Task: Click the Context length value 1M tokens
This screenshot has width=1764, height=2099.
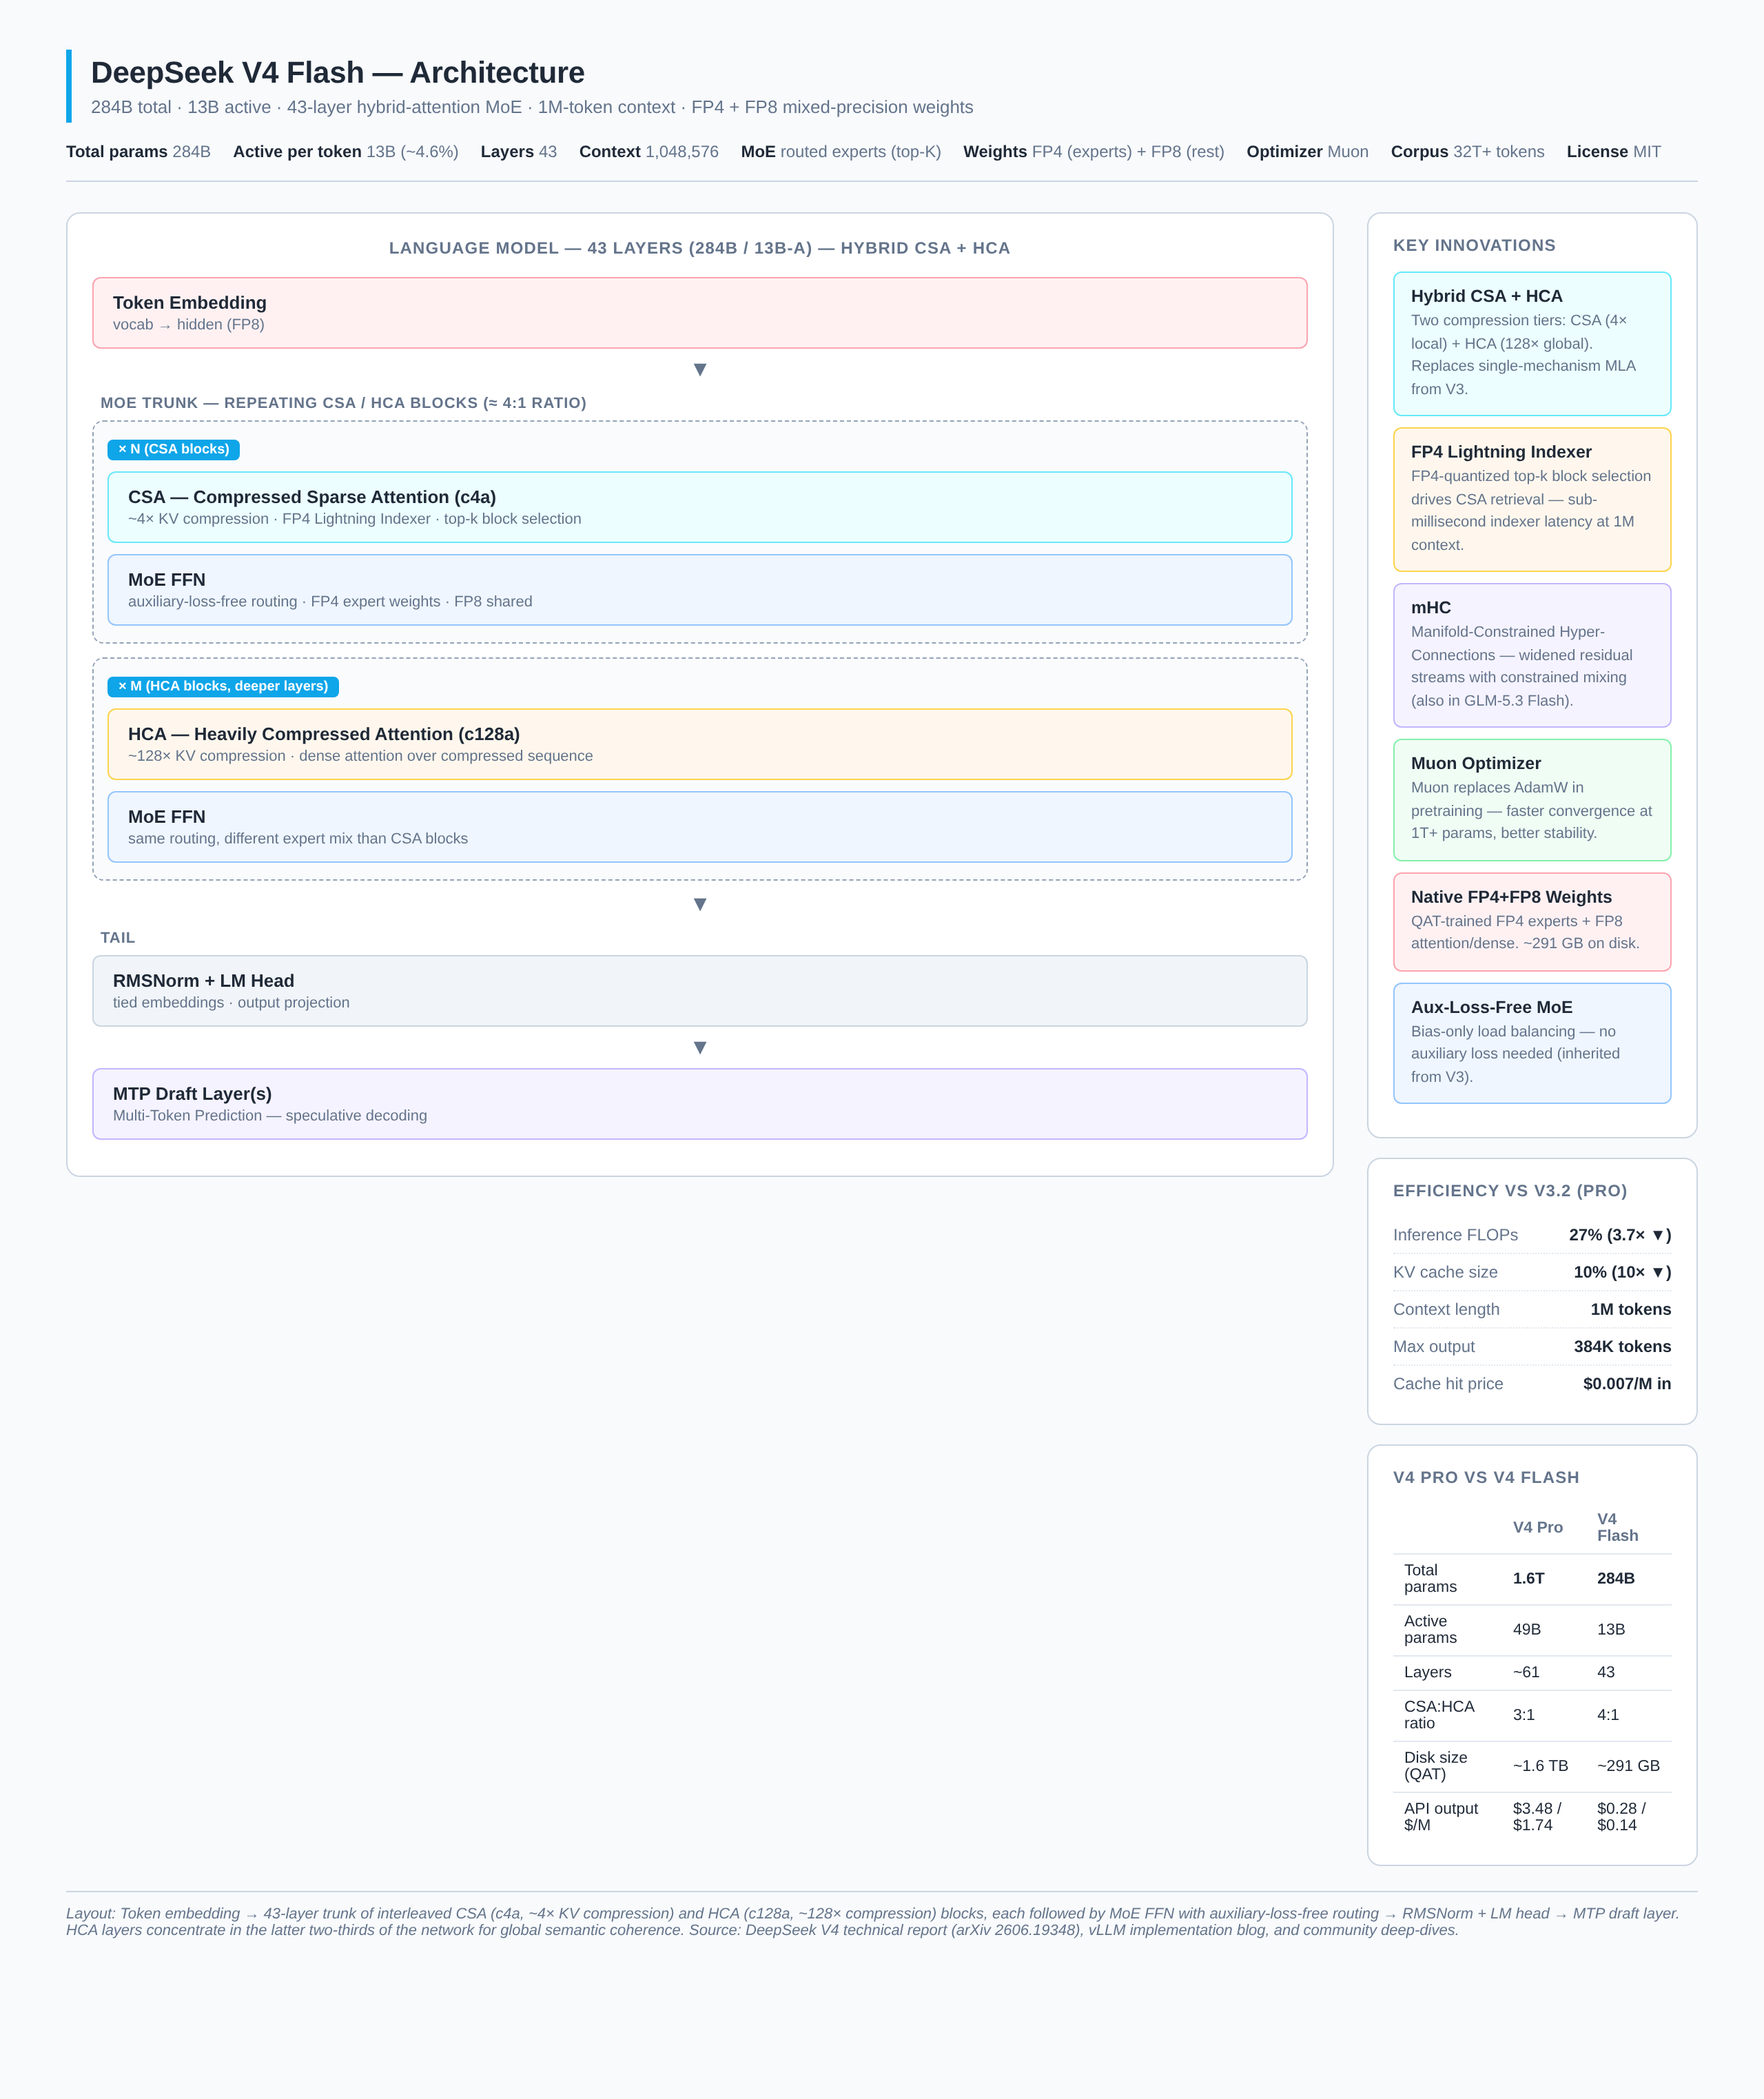Action: [1631, 1309]
